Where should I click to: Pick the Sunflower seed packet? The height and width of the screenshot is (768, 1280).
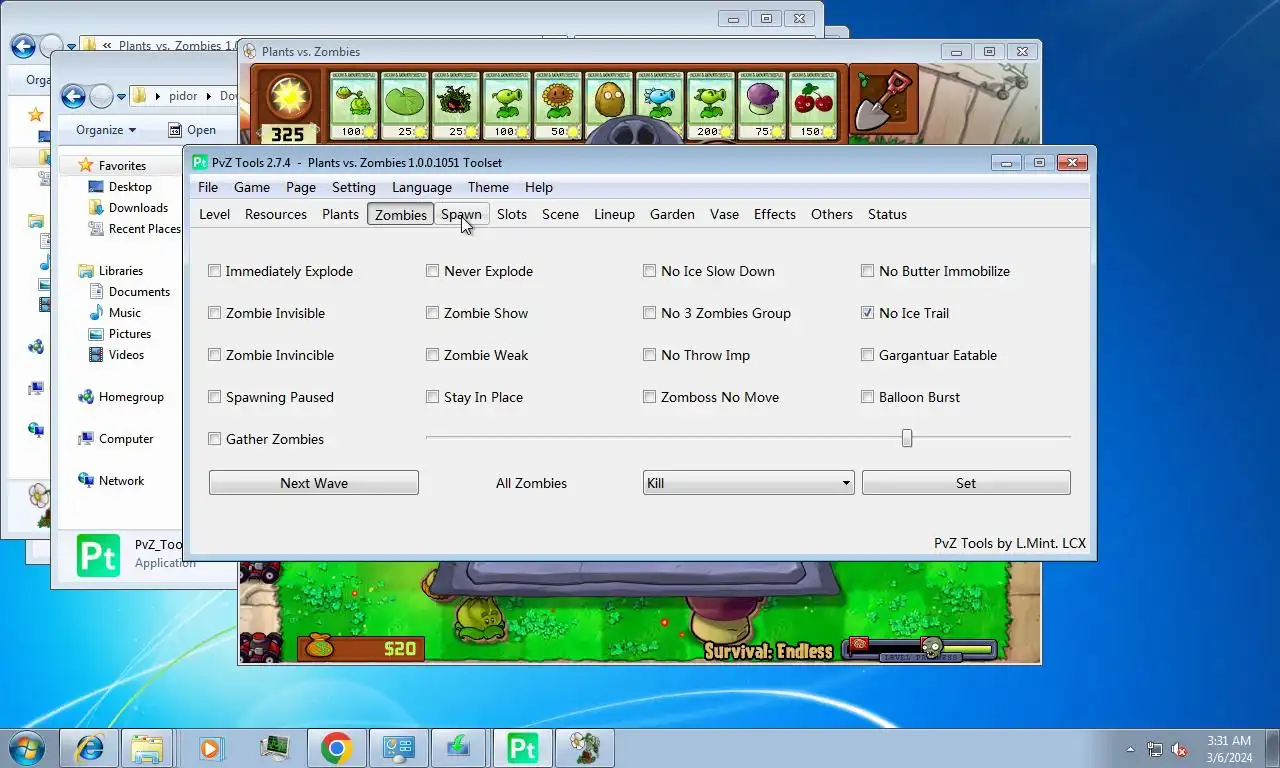558,105
